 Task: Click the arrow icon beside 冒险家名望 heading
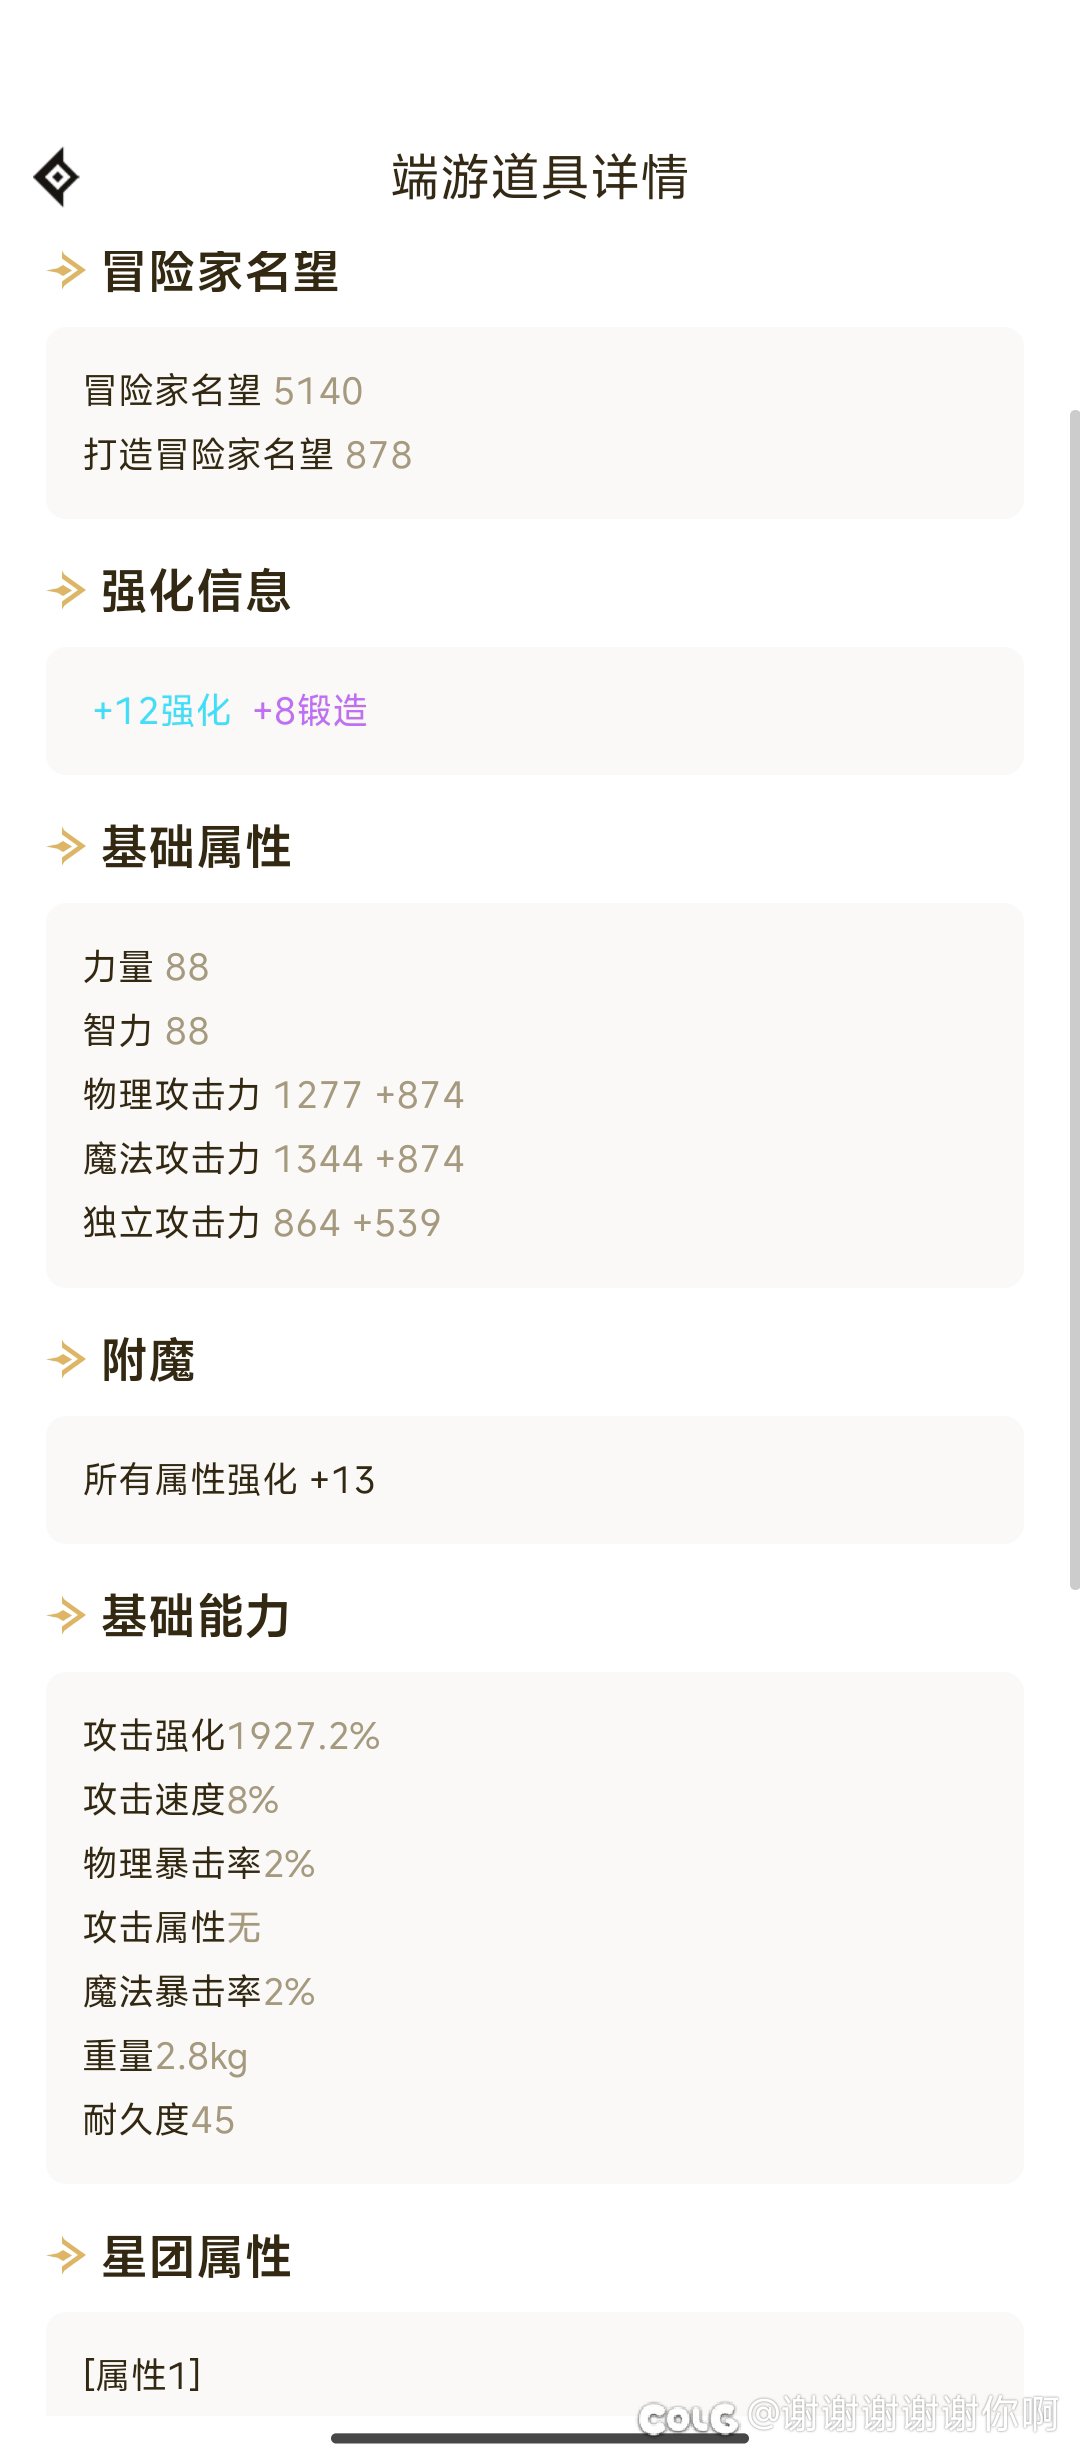tap(66, 271)
